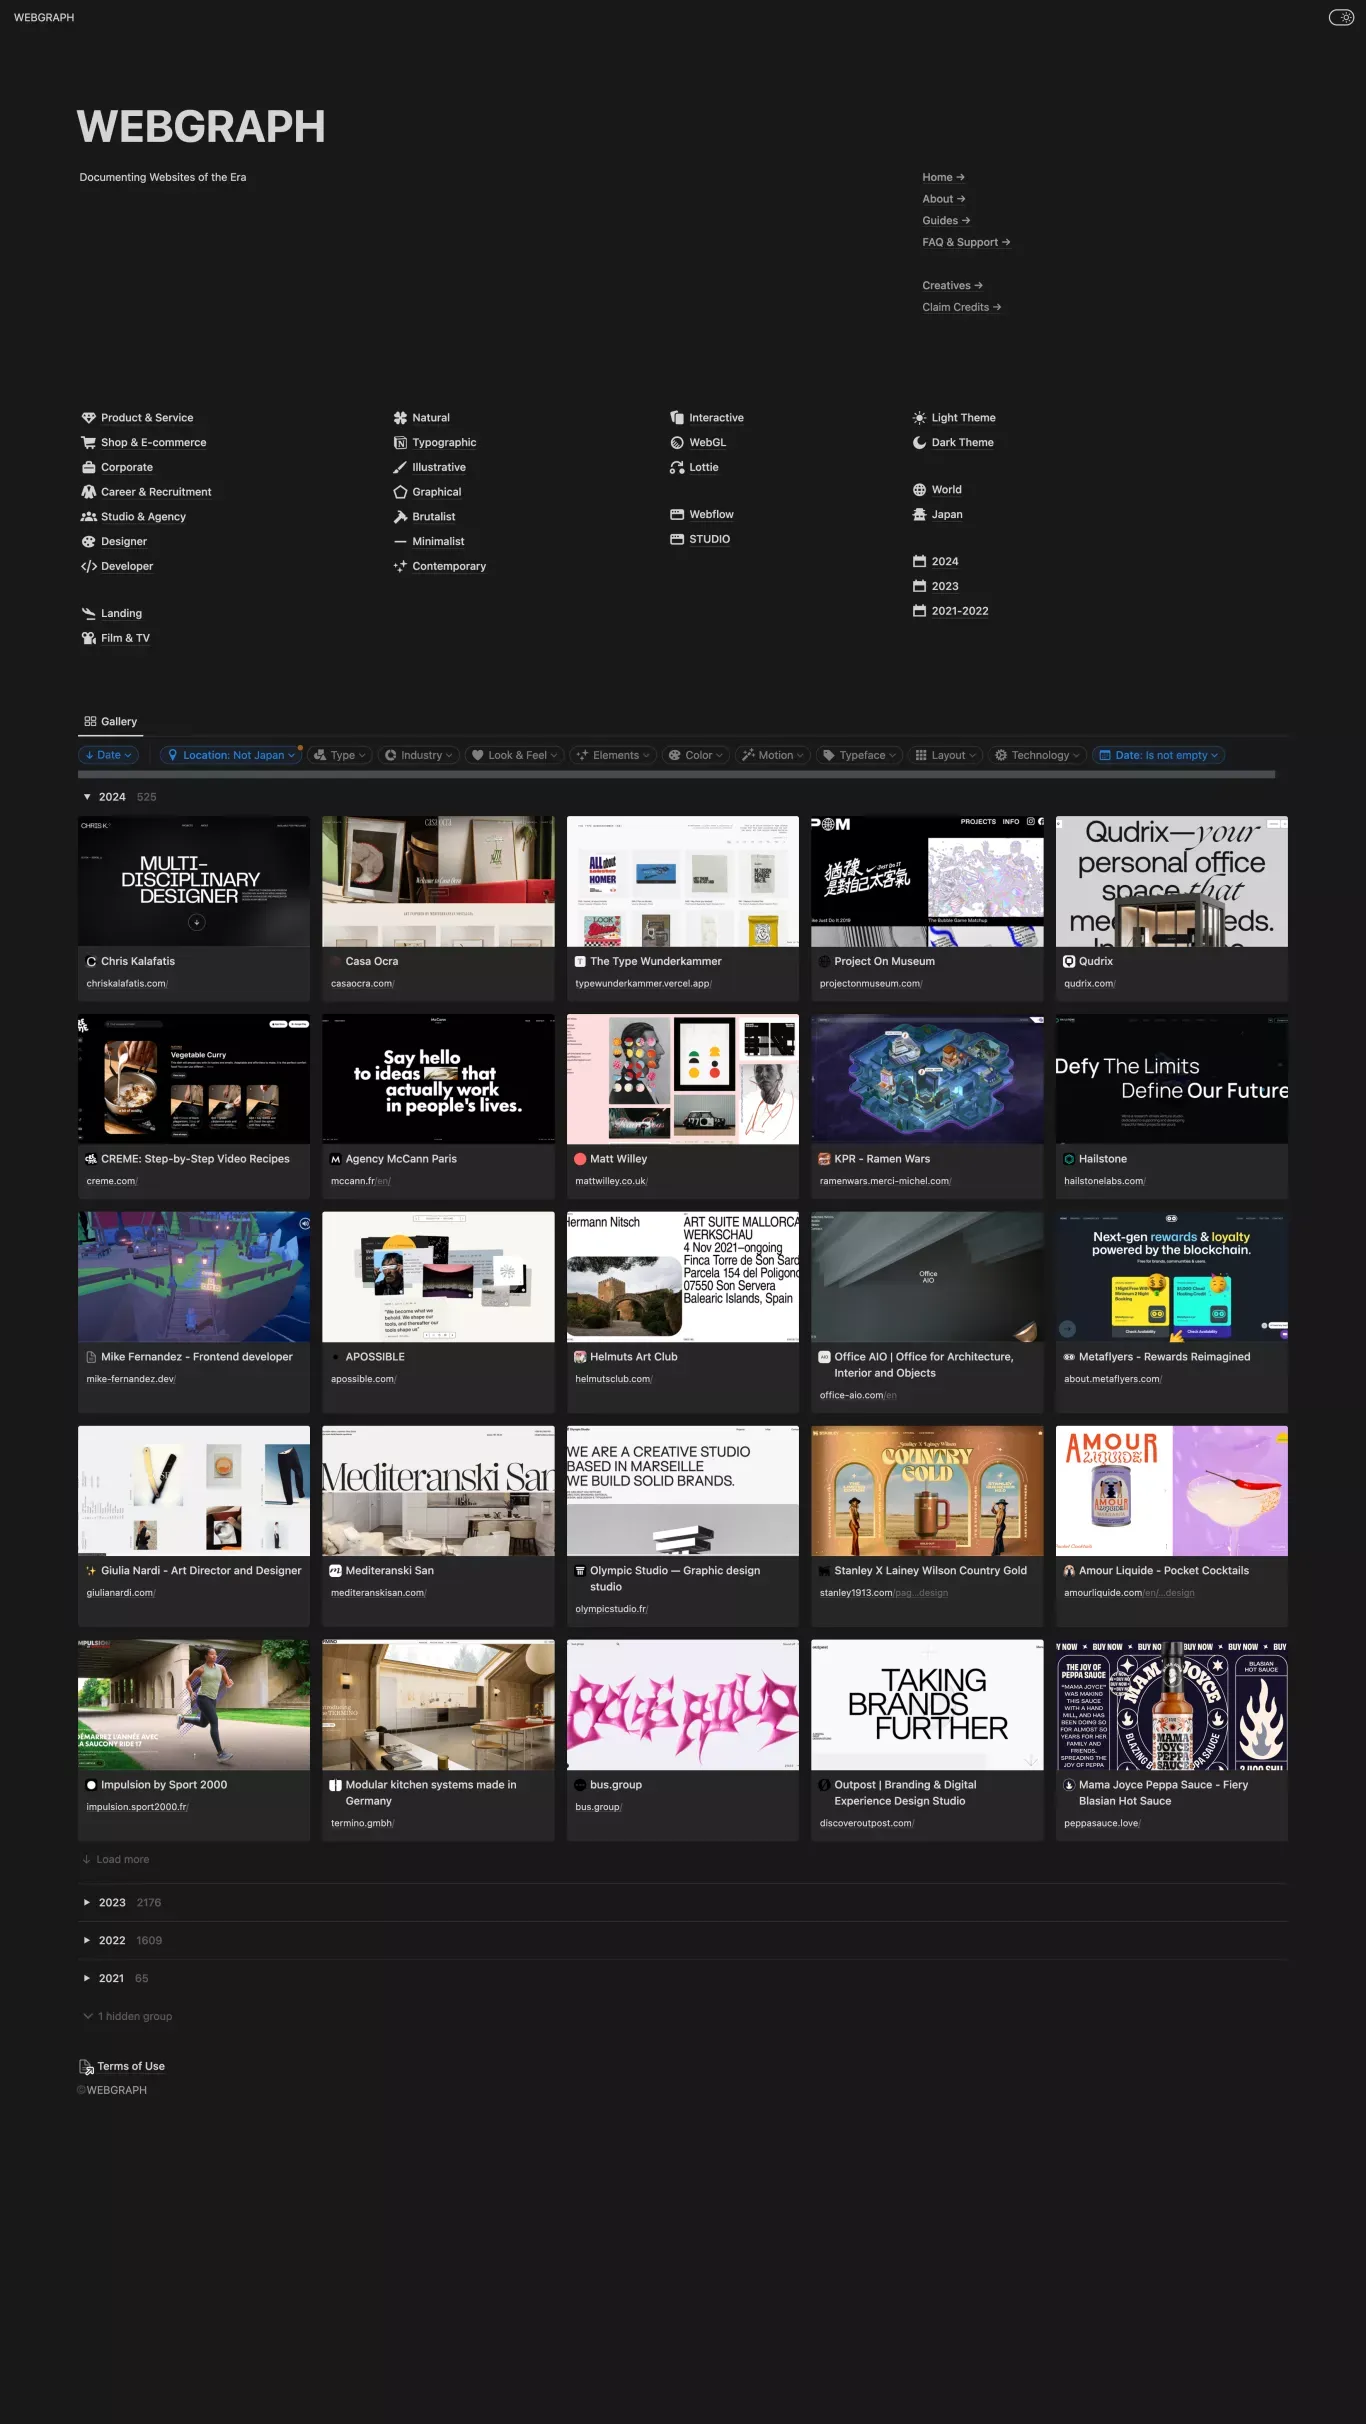Click the Product & Service diamond icon
Screen dimensions: 1366x2424
pos(89,418)
